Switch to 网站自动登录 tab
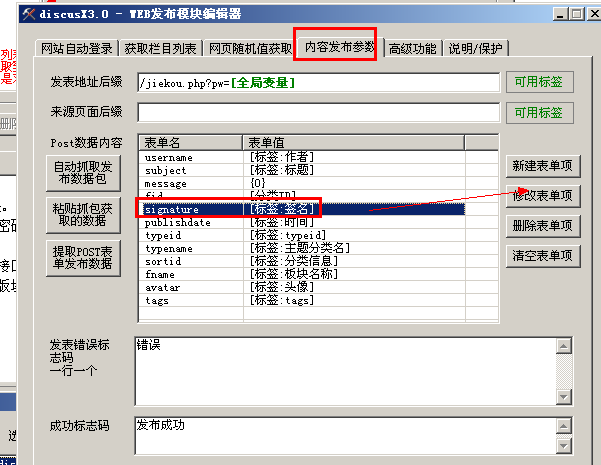The height and width of the screenshot is (465, 601). (75, 49)
